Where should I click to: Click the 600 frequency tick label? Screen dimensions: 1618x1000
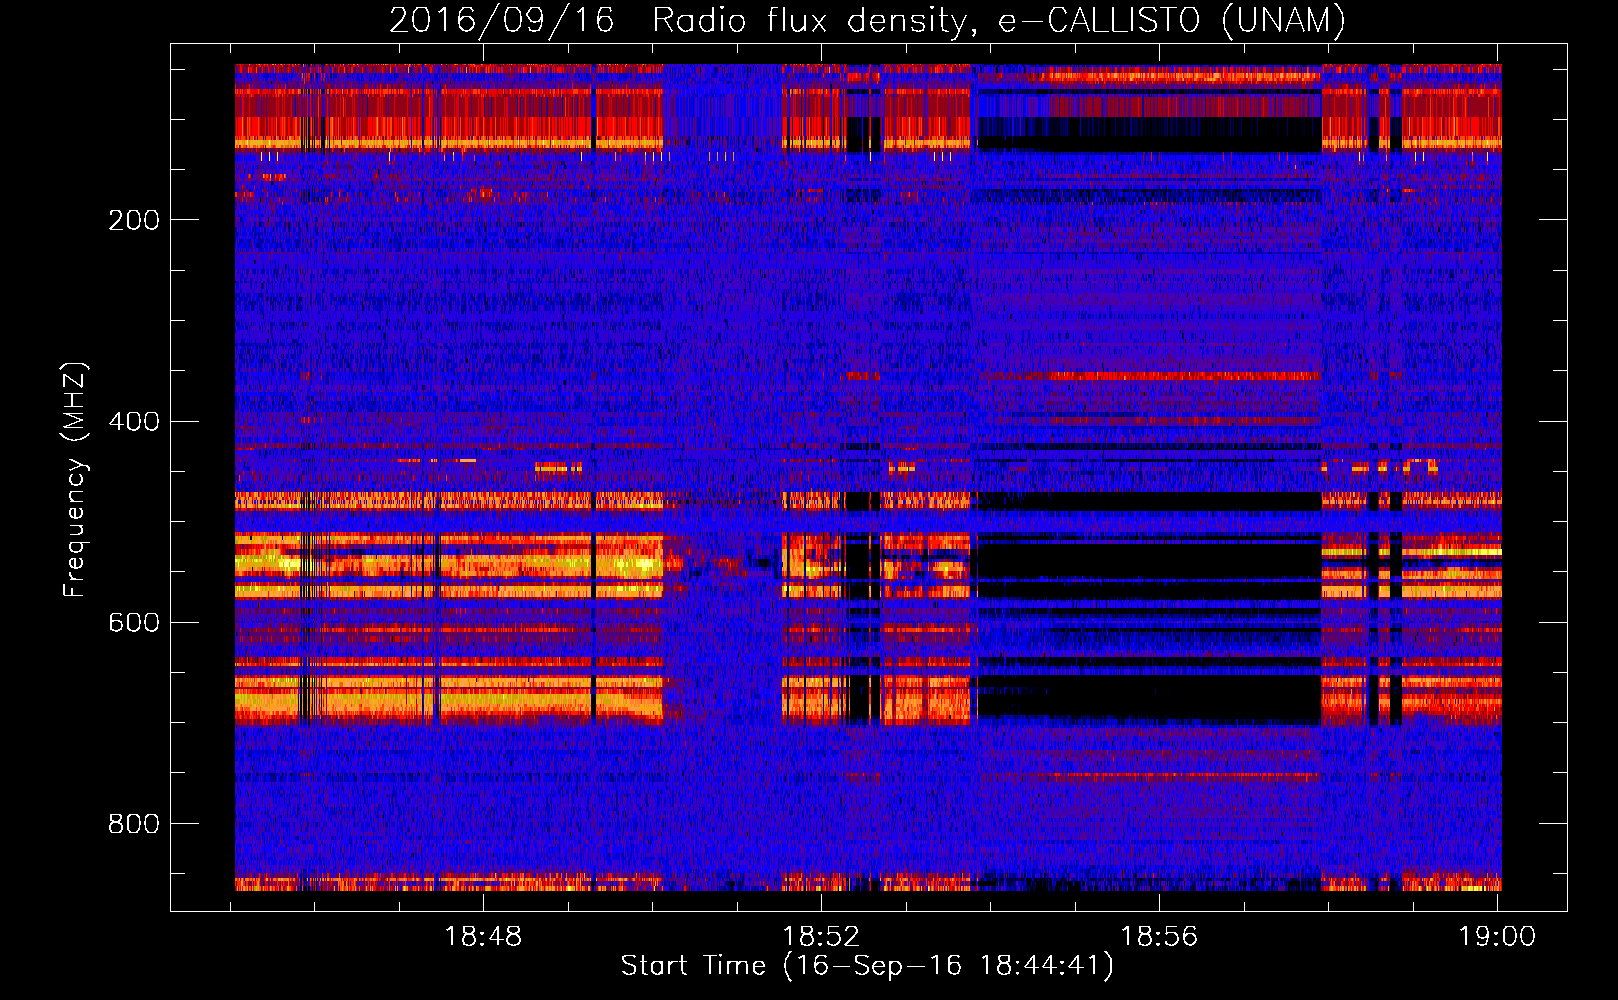click(x=134, y=622)
